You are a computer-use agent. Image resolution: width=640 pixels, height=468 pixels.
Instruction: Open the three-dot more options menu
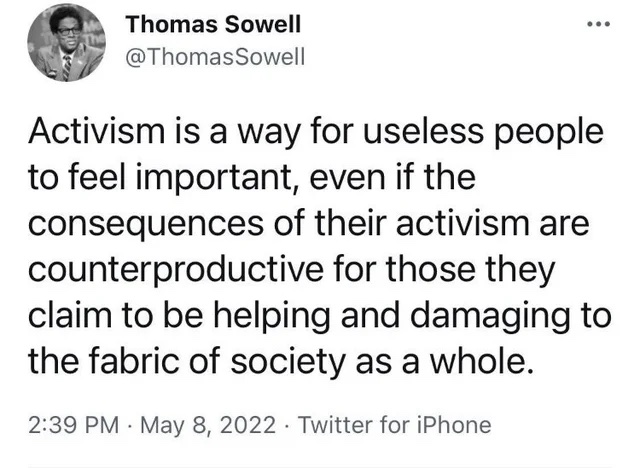point(599,24)
